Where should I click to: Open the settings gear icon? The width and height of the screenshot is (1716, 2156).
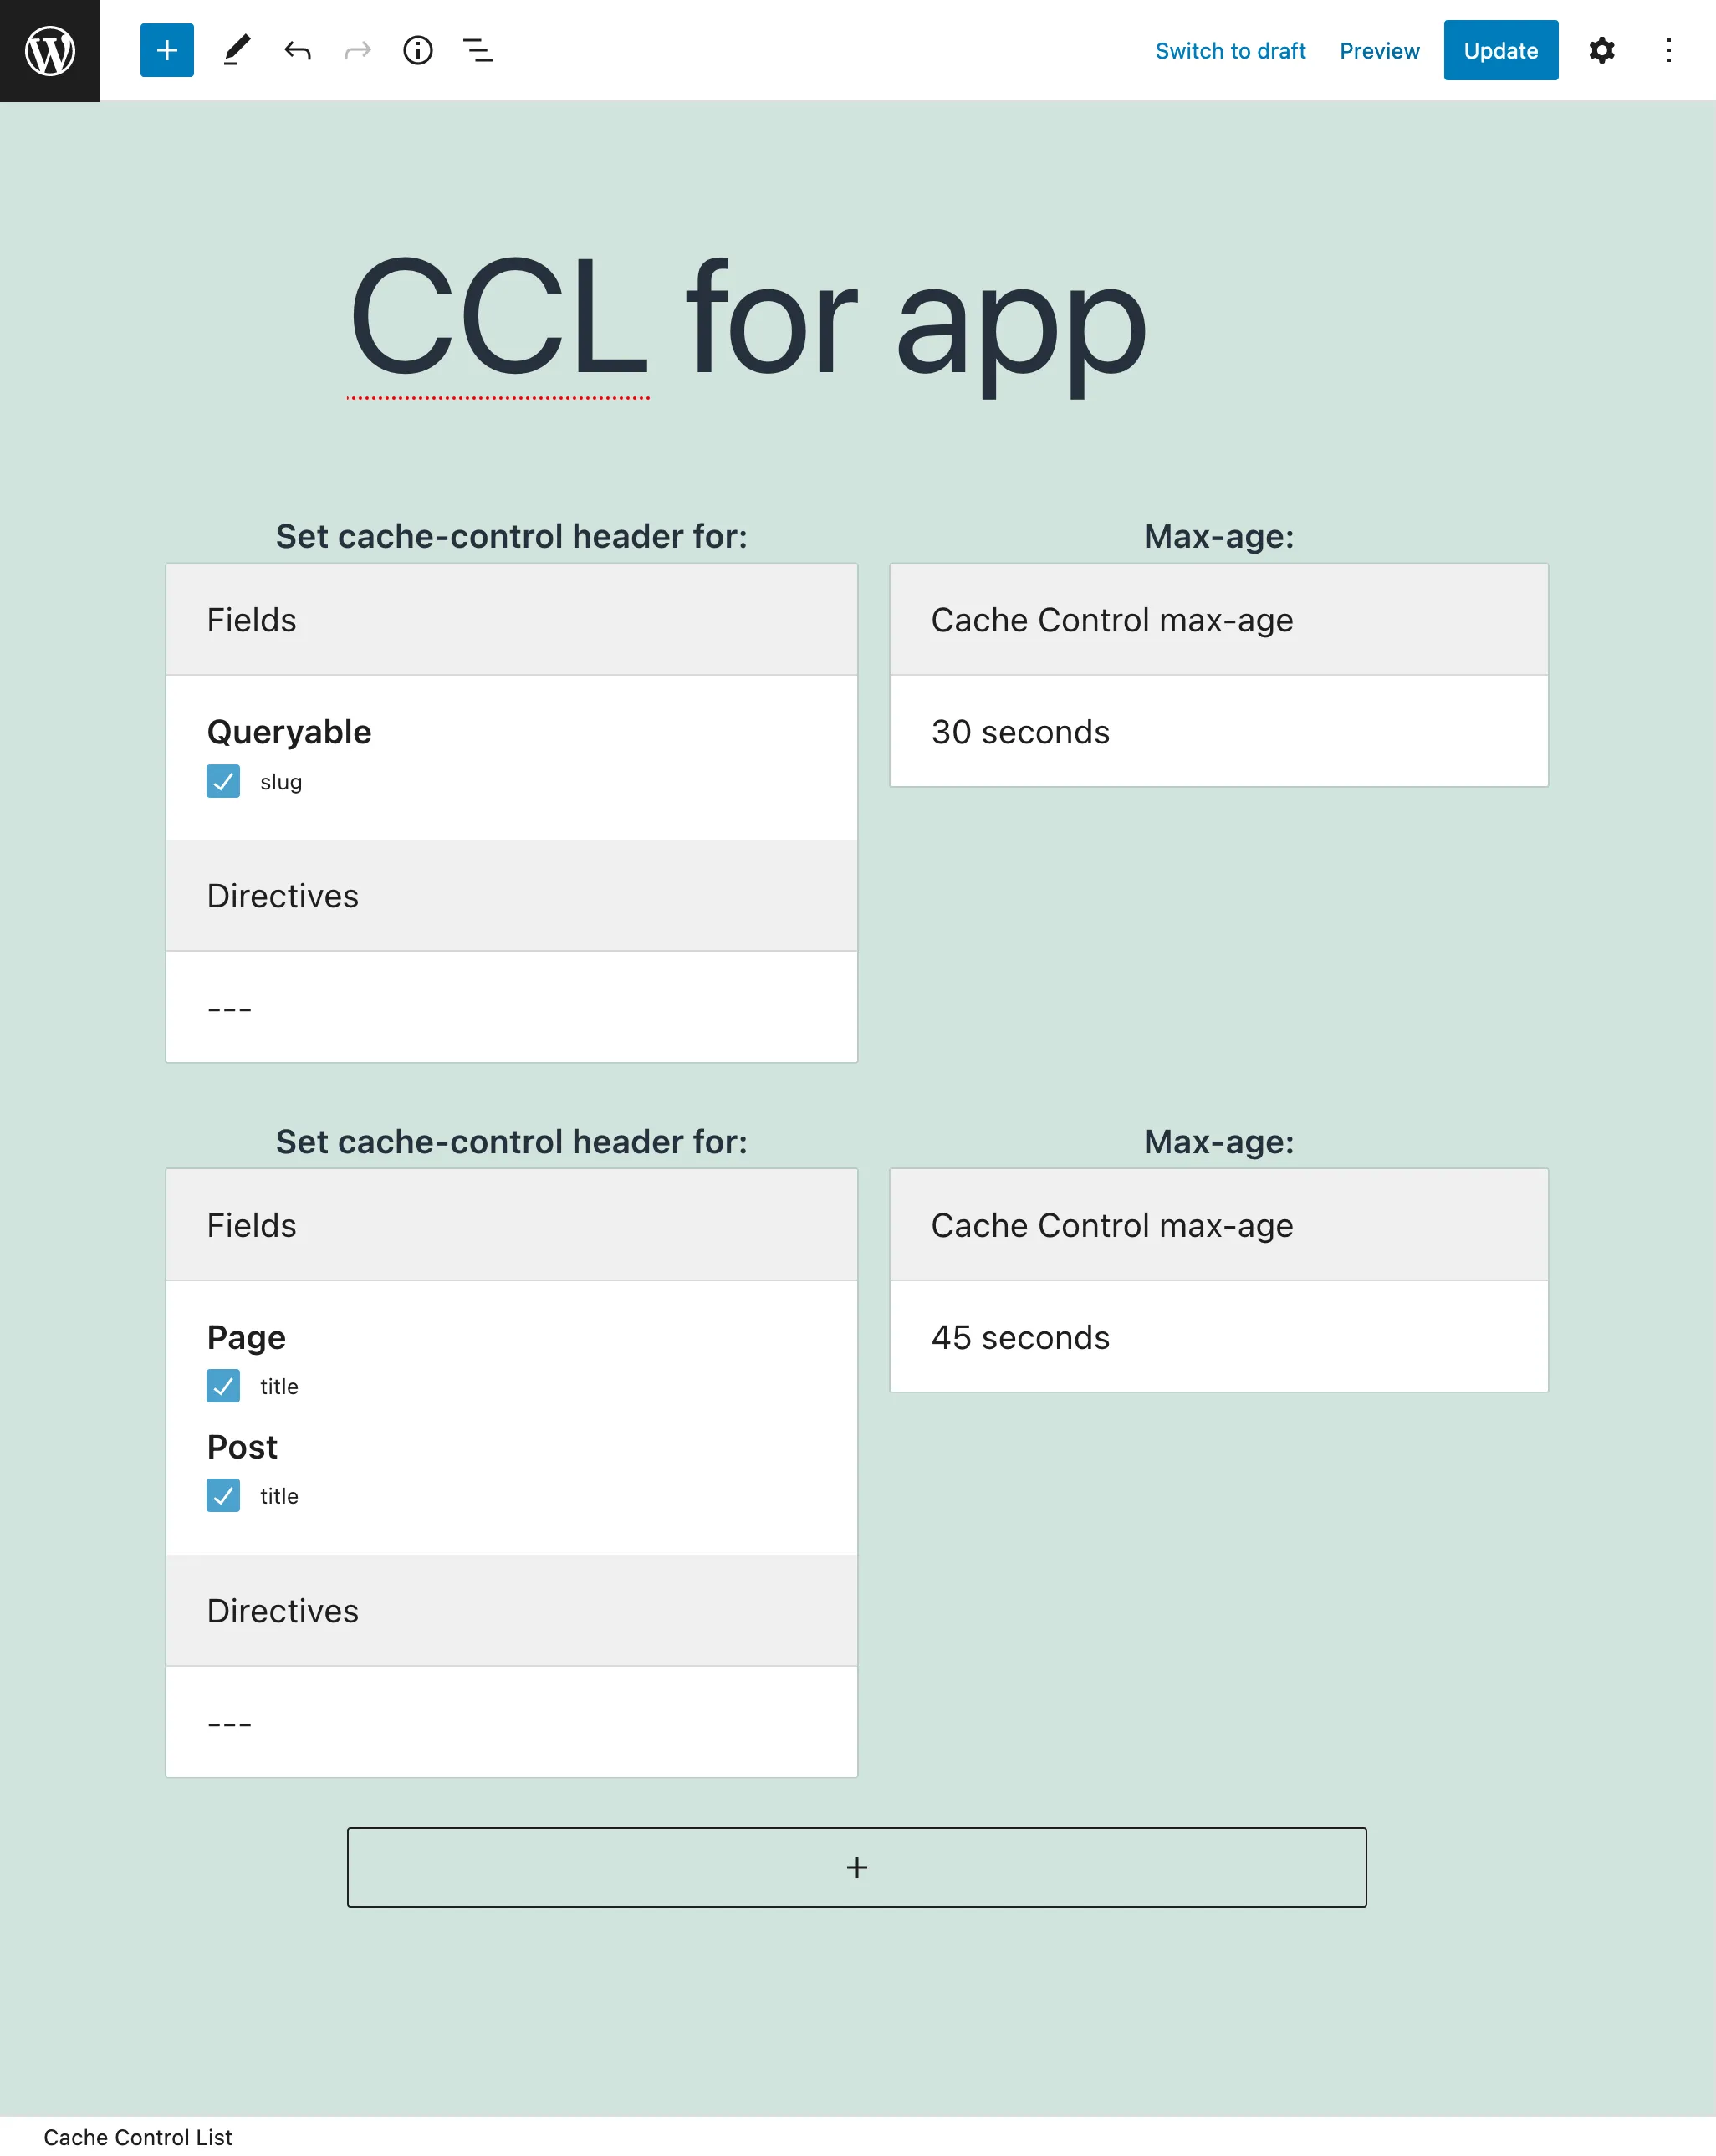1602,51
